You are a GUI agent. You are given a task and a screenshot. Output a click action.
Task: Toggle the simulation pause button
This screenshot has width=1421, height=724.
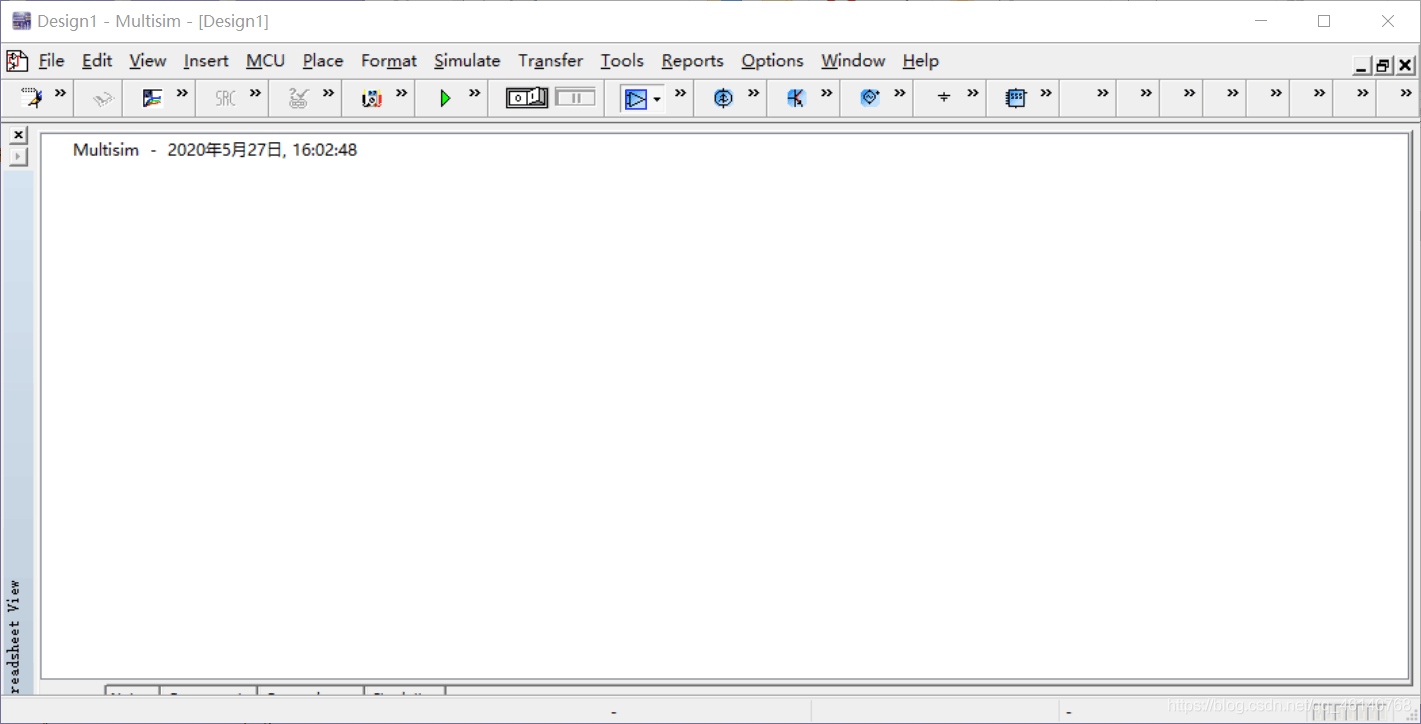tap(575, 97)
